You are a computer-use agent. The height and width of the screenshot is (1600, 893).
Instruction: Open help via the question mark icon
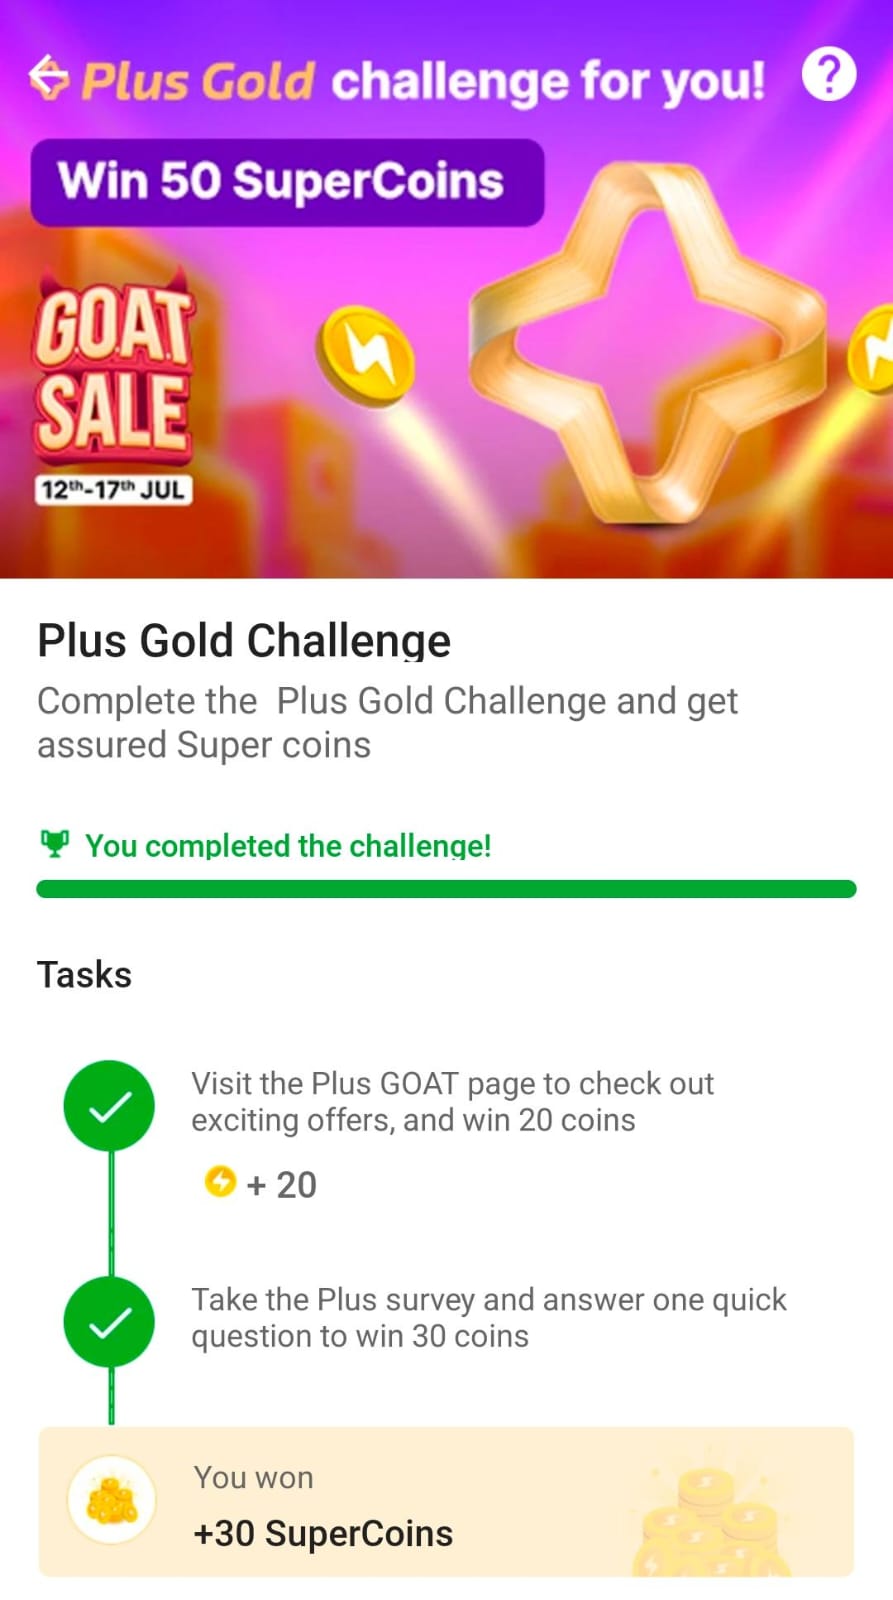(829, 75)
